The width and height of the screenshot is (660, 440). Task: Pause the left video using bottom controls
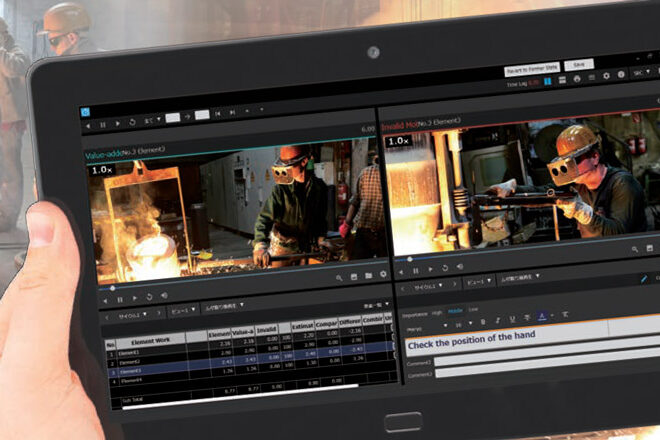coord(120,298)
